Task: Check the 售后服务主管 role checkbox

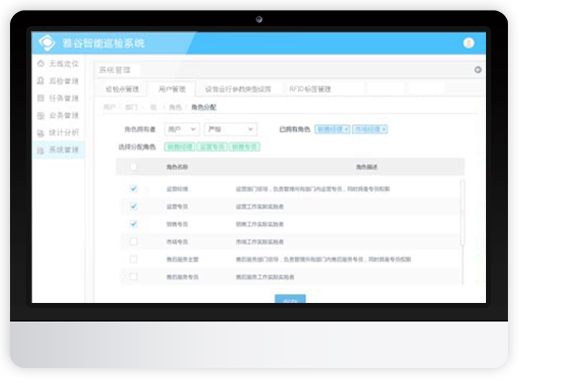Action: [x=133, y=259]
